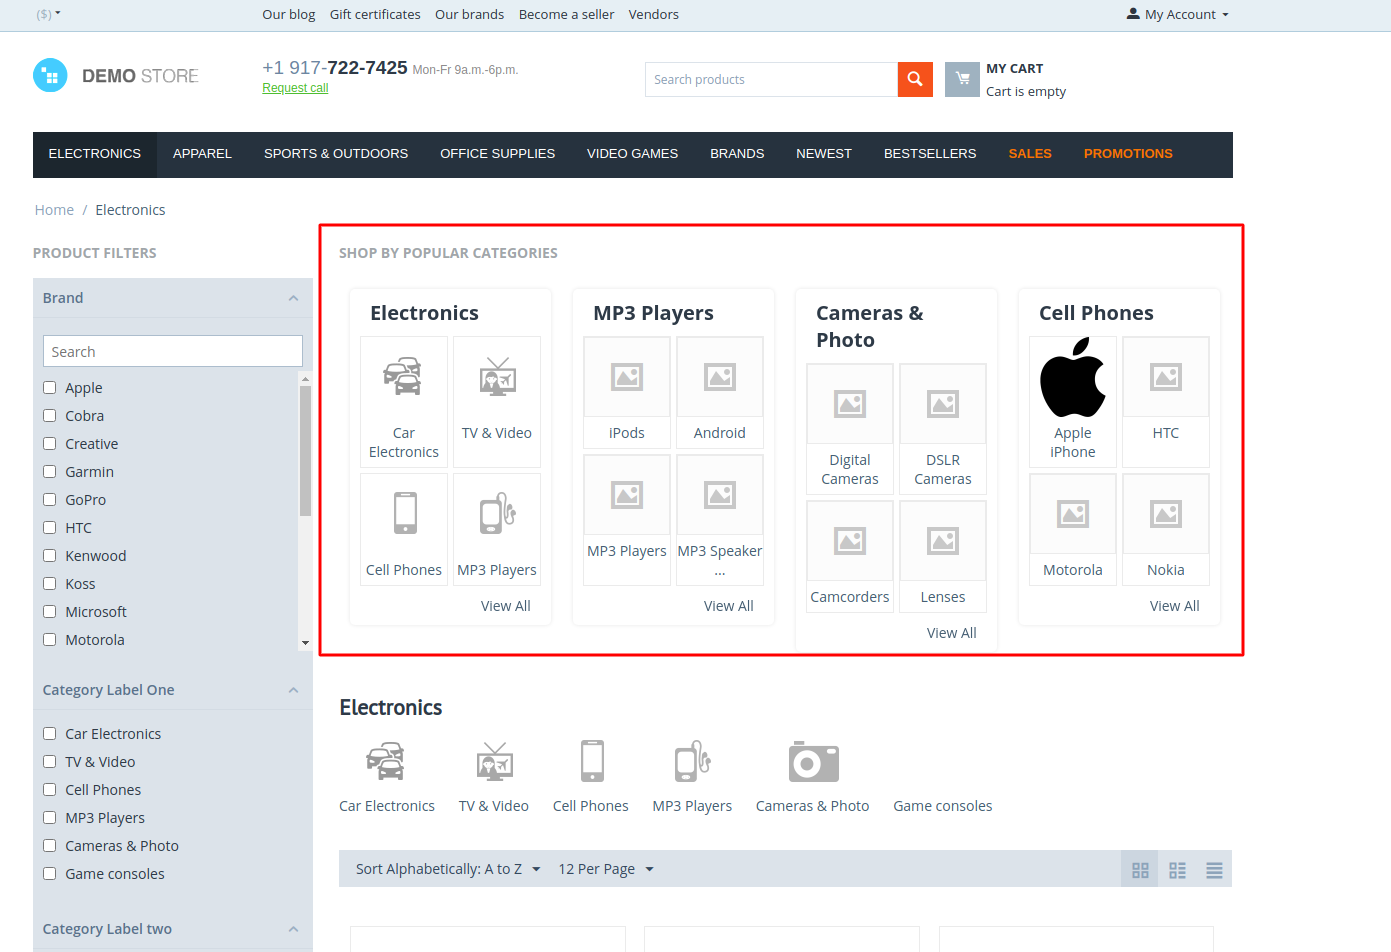This screenshot has width=1391, height=952.
Task: Focus the Search products input field
Action: point(771,79)
